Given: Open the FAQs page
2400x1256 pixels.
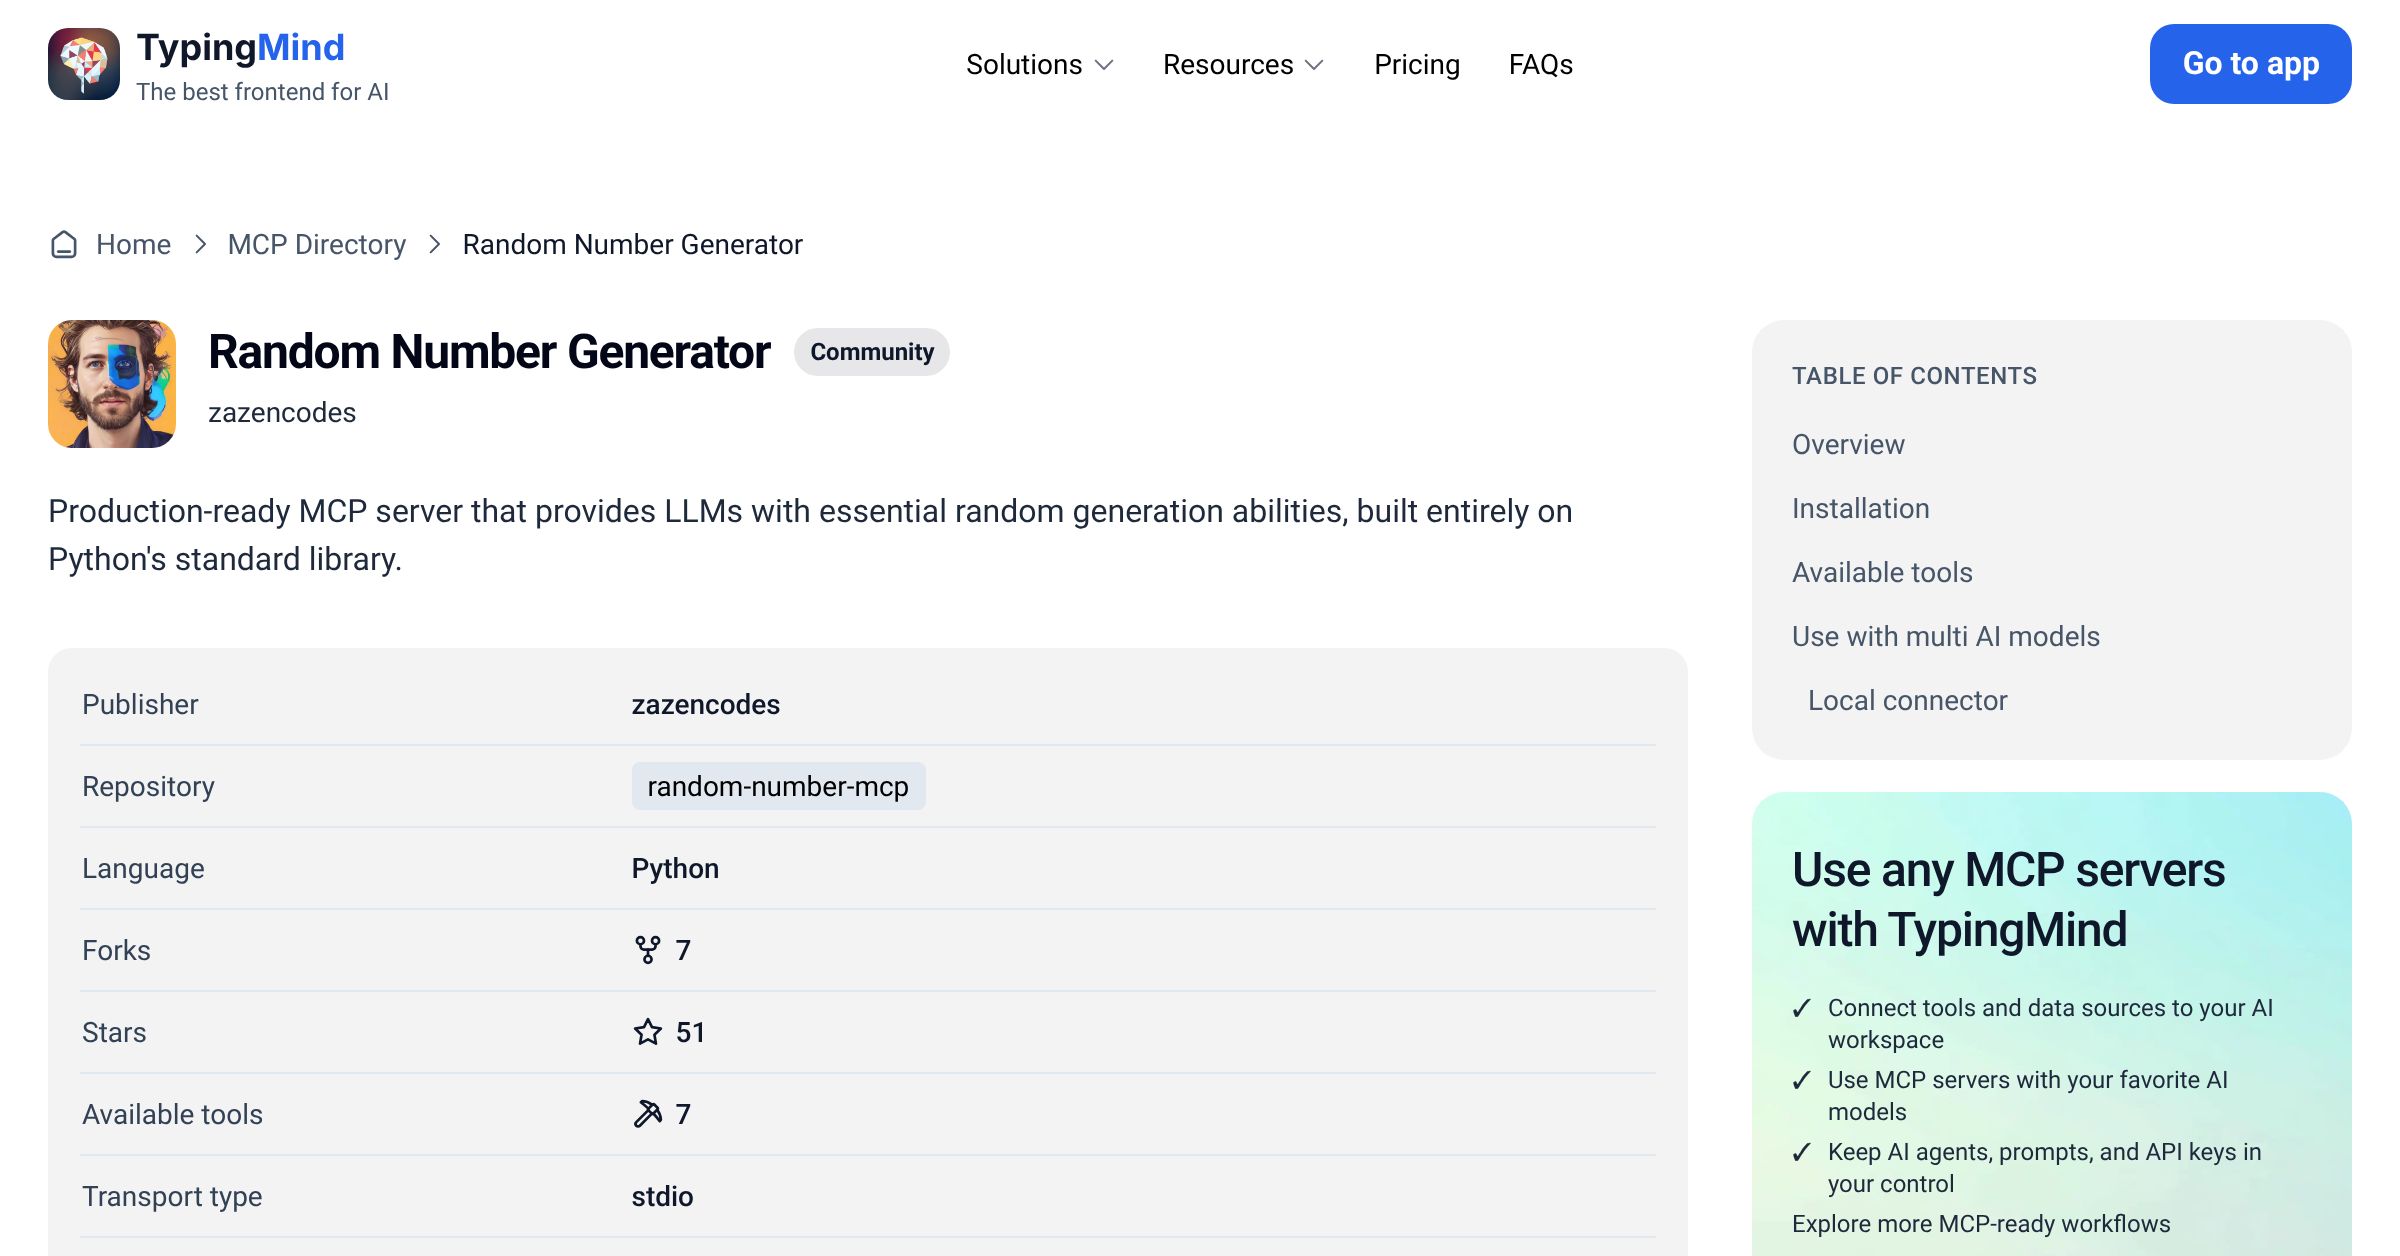Looking at the screenshot, I should 1541,65.
